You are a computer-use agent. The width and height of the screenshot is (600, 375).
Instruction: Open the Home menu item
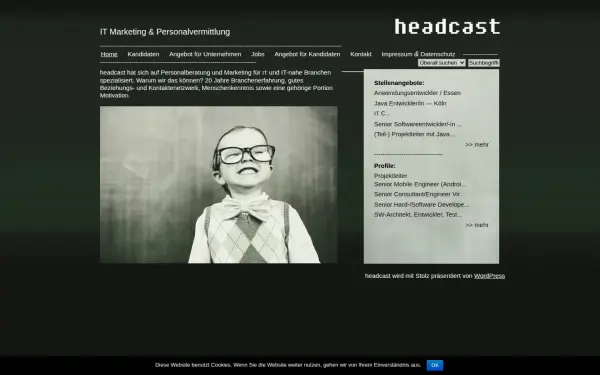[x=109, y=54]
